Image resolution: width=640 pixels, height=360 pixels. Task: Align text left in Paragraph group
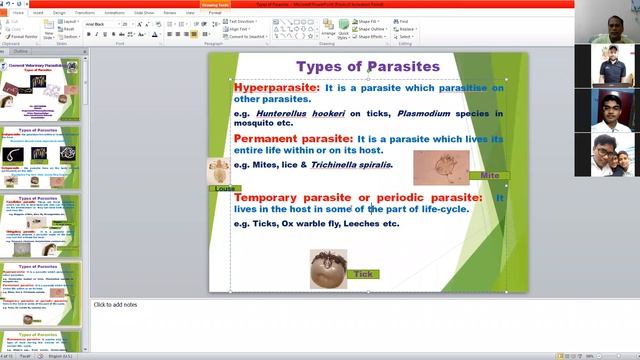pos(169,34)
